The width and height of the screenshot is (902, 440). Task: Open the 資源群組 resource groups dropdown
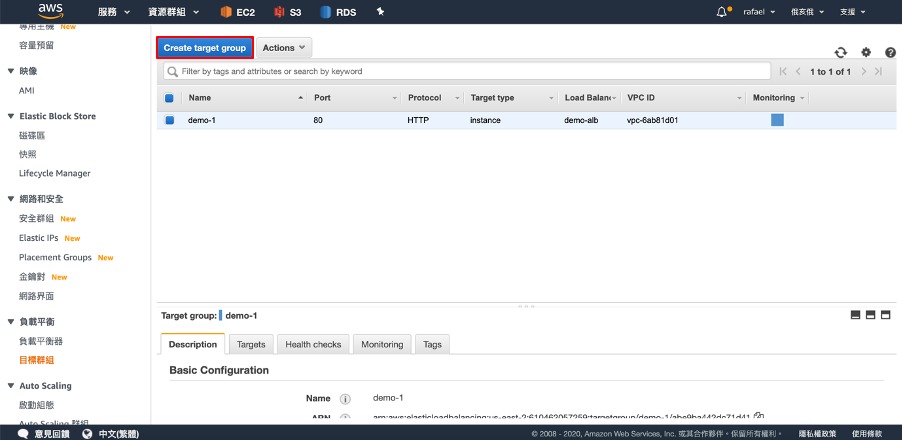[174, 12]
